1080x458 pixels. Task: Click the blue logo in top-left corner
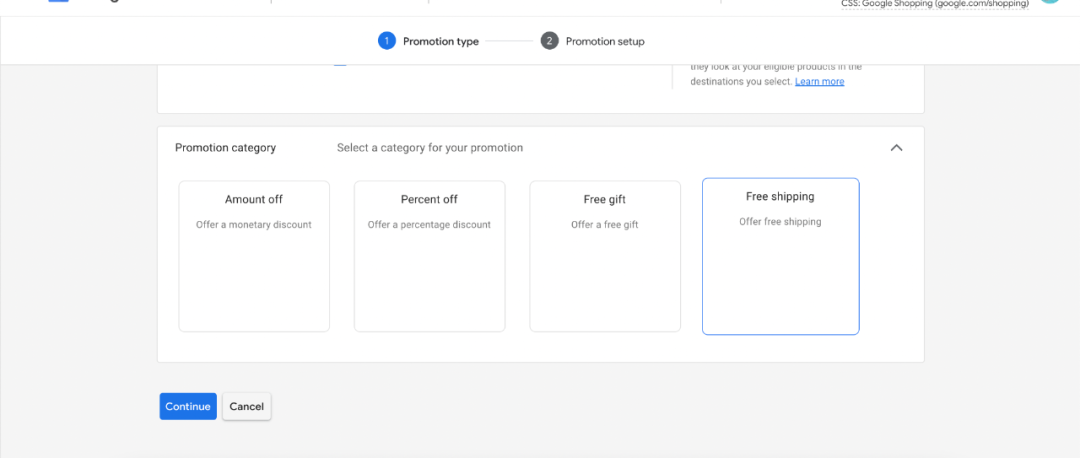(58, 2)
